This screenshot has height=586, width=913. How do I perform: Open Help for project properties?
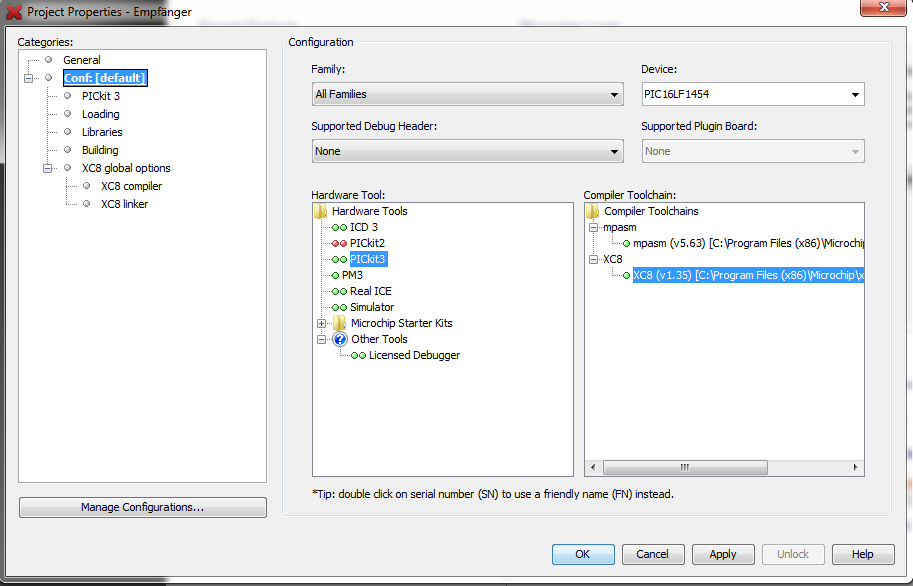pos(863,555)
